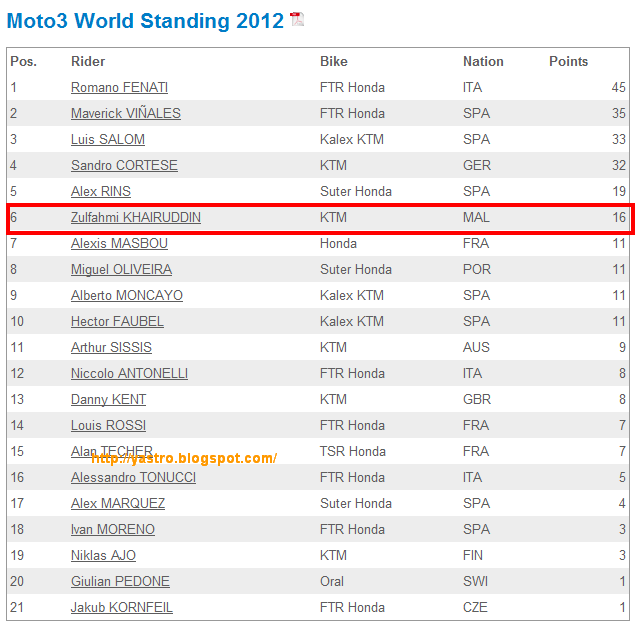Screen dimensions: 640x631
Task: Open Alex MARQUEZ rider link
Action: [118, 503]
